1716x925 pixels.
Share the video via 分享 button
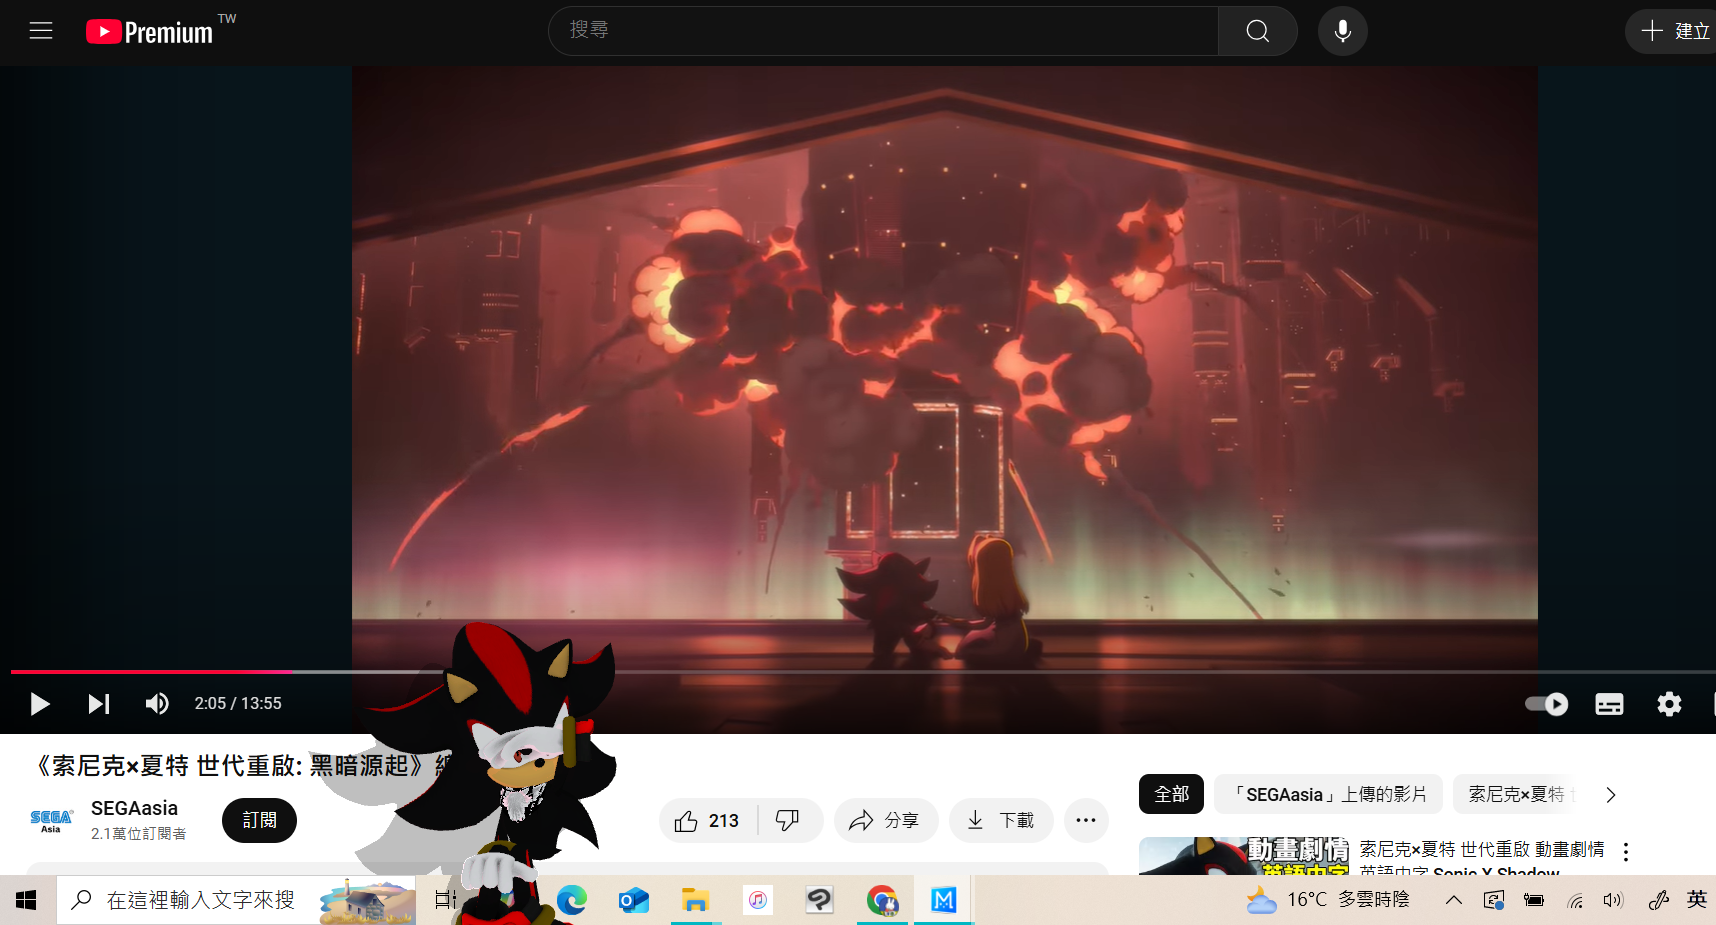885,821
